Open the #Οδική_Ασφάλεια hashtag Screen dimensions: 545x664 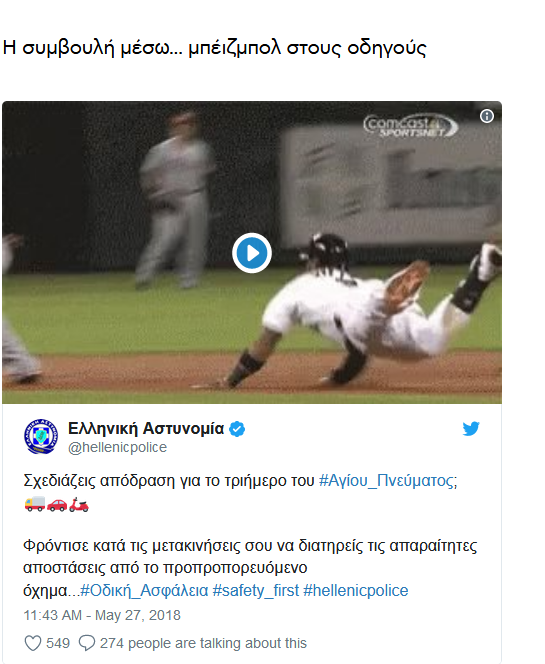(144, 590)
